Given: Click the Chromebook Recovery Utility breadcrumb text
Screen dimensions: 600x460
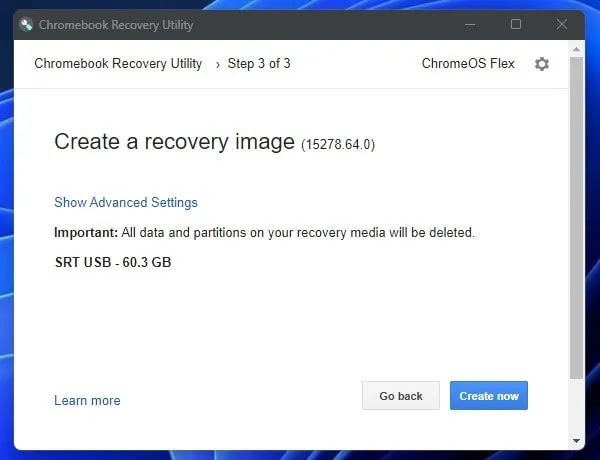Looking at the screenshot, I should coord(118,64).
